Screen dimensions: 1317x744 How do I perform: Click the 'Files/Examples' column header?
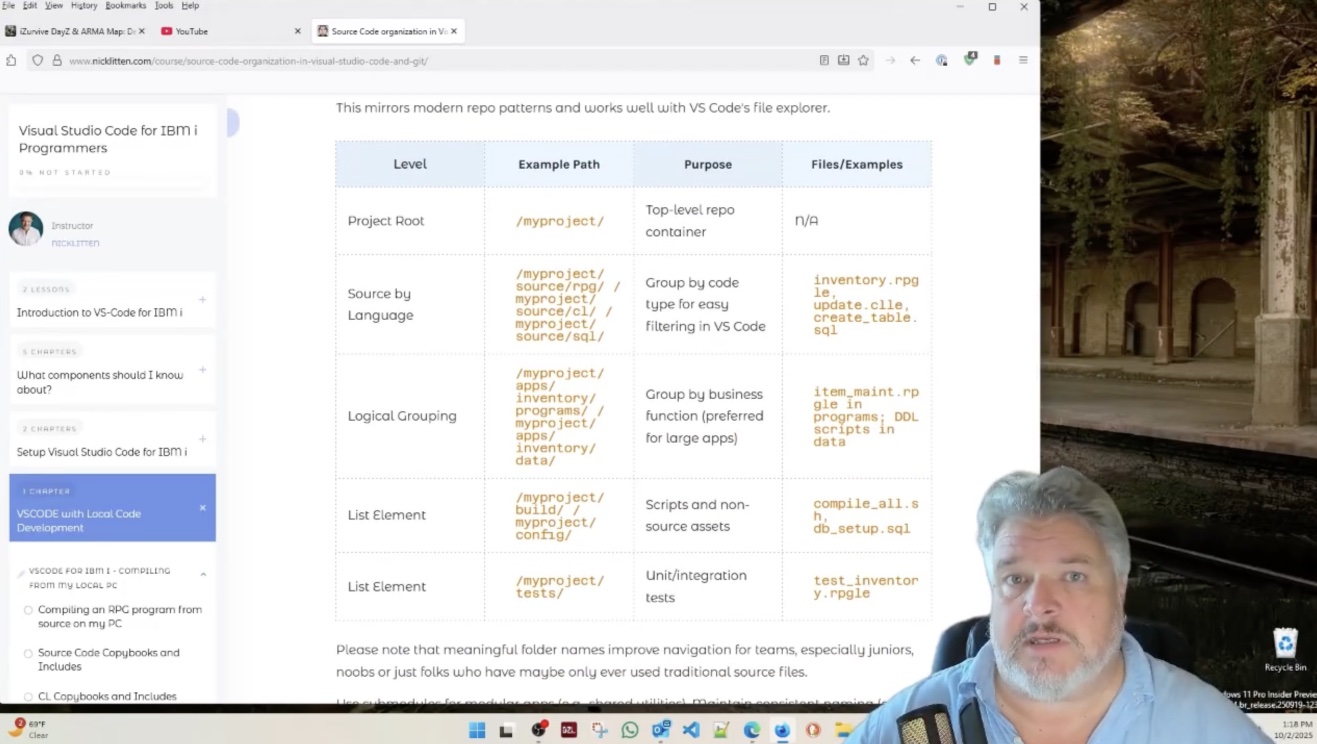click(857, 164)
